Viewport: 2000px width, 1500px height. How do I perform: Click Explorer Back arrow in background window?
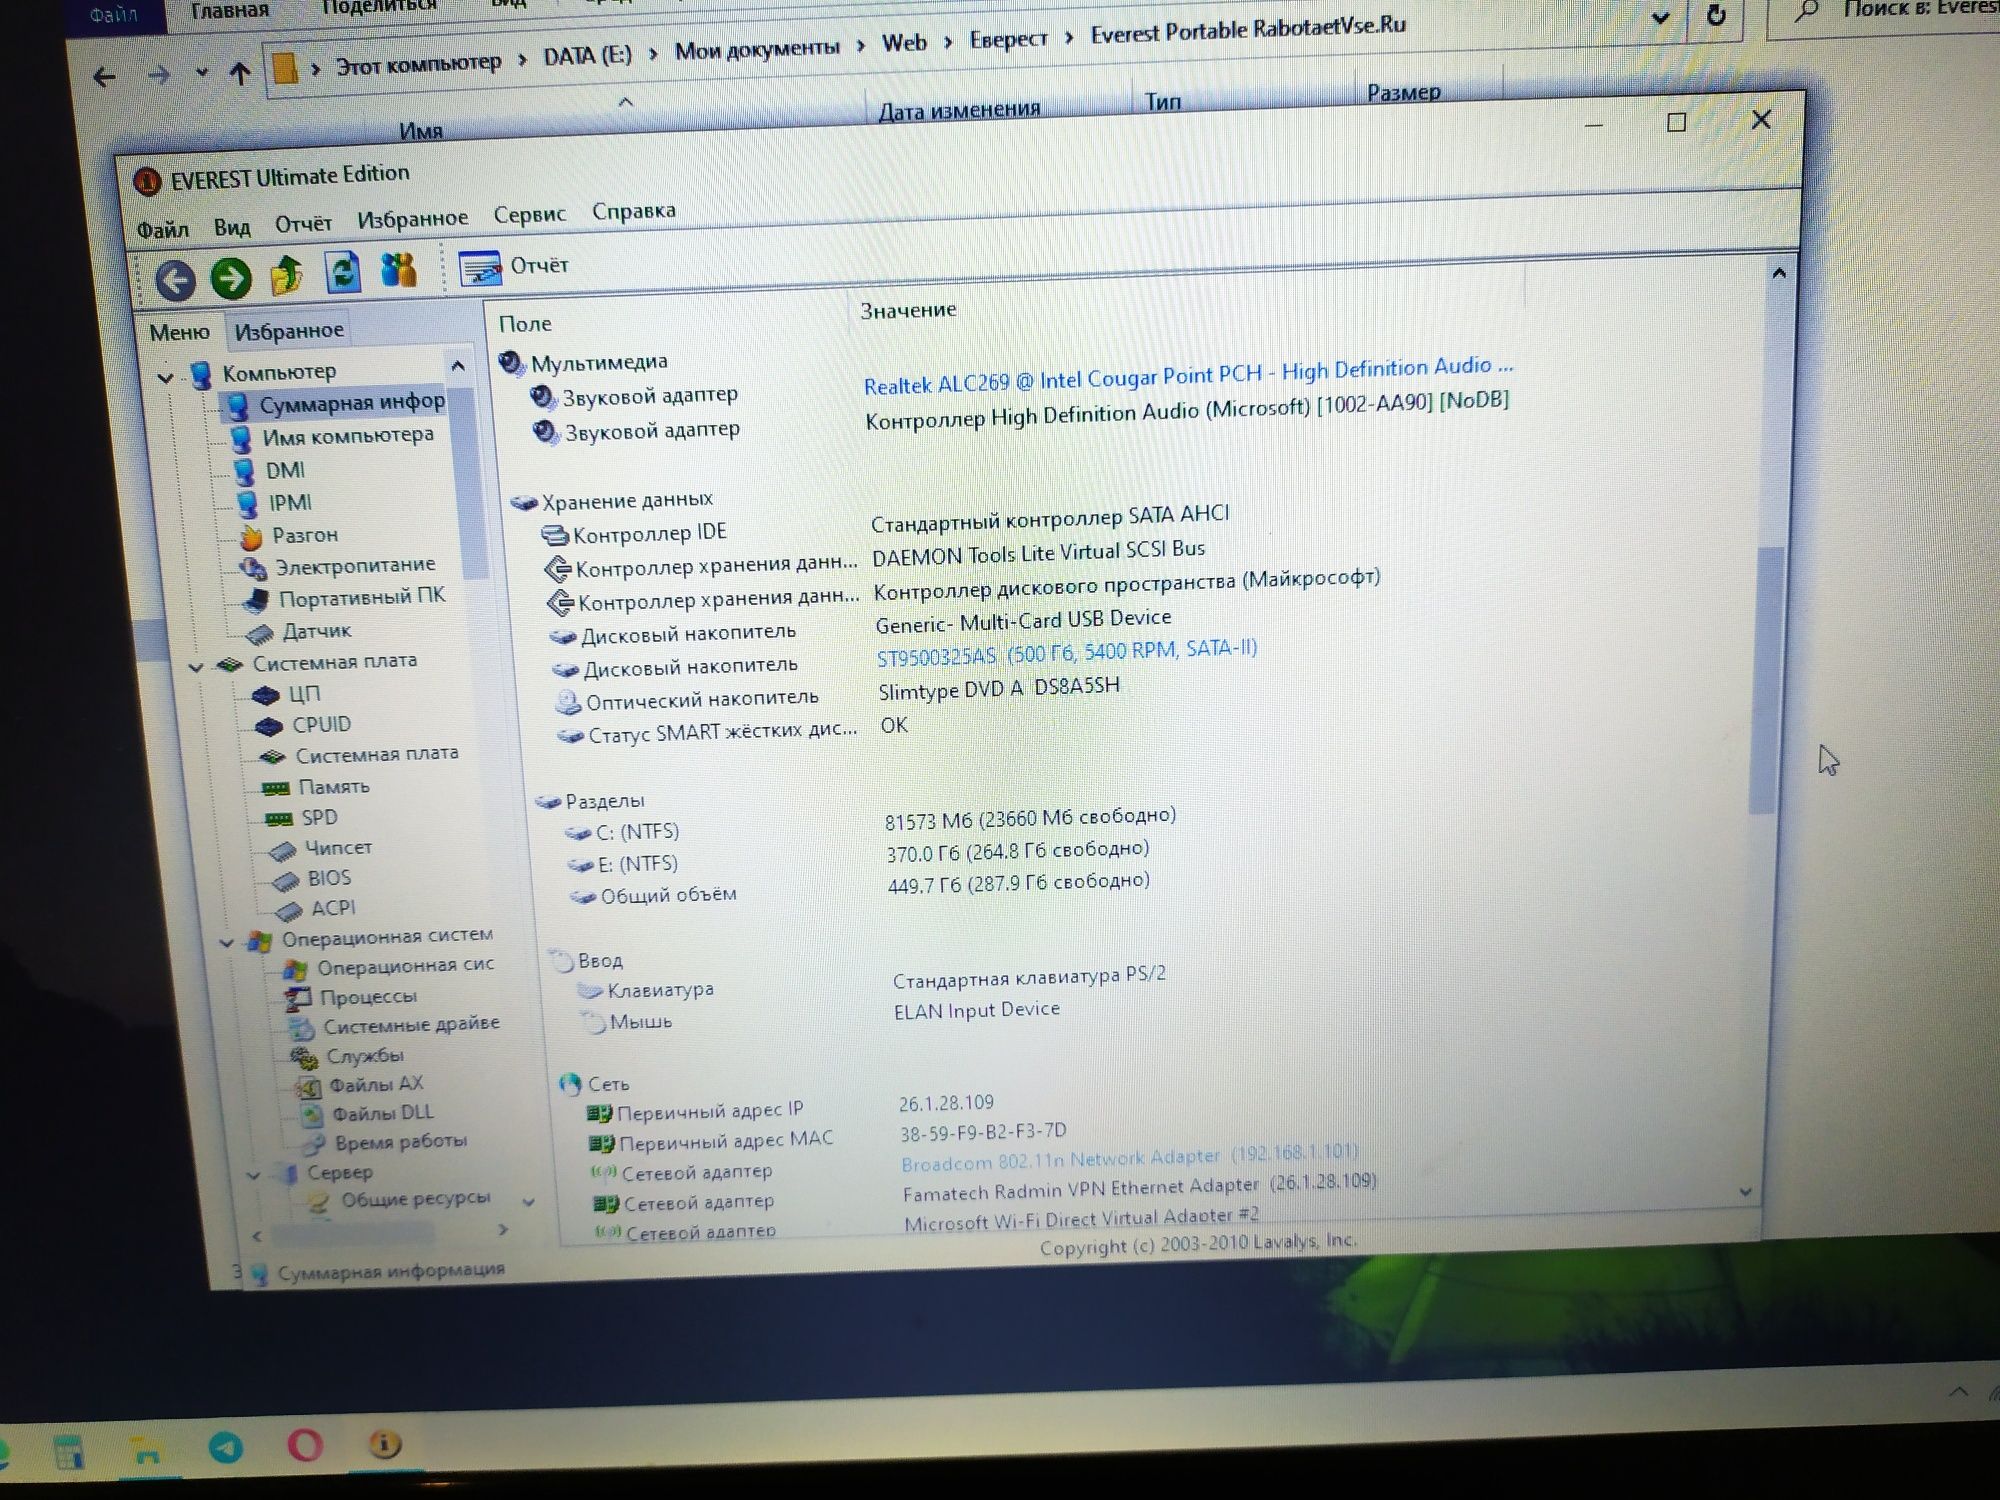click(x=104, y=77)
